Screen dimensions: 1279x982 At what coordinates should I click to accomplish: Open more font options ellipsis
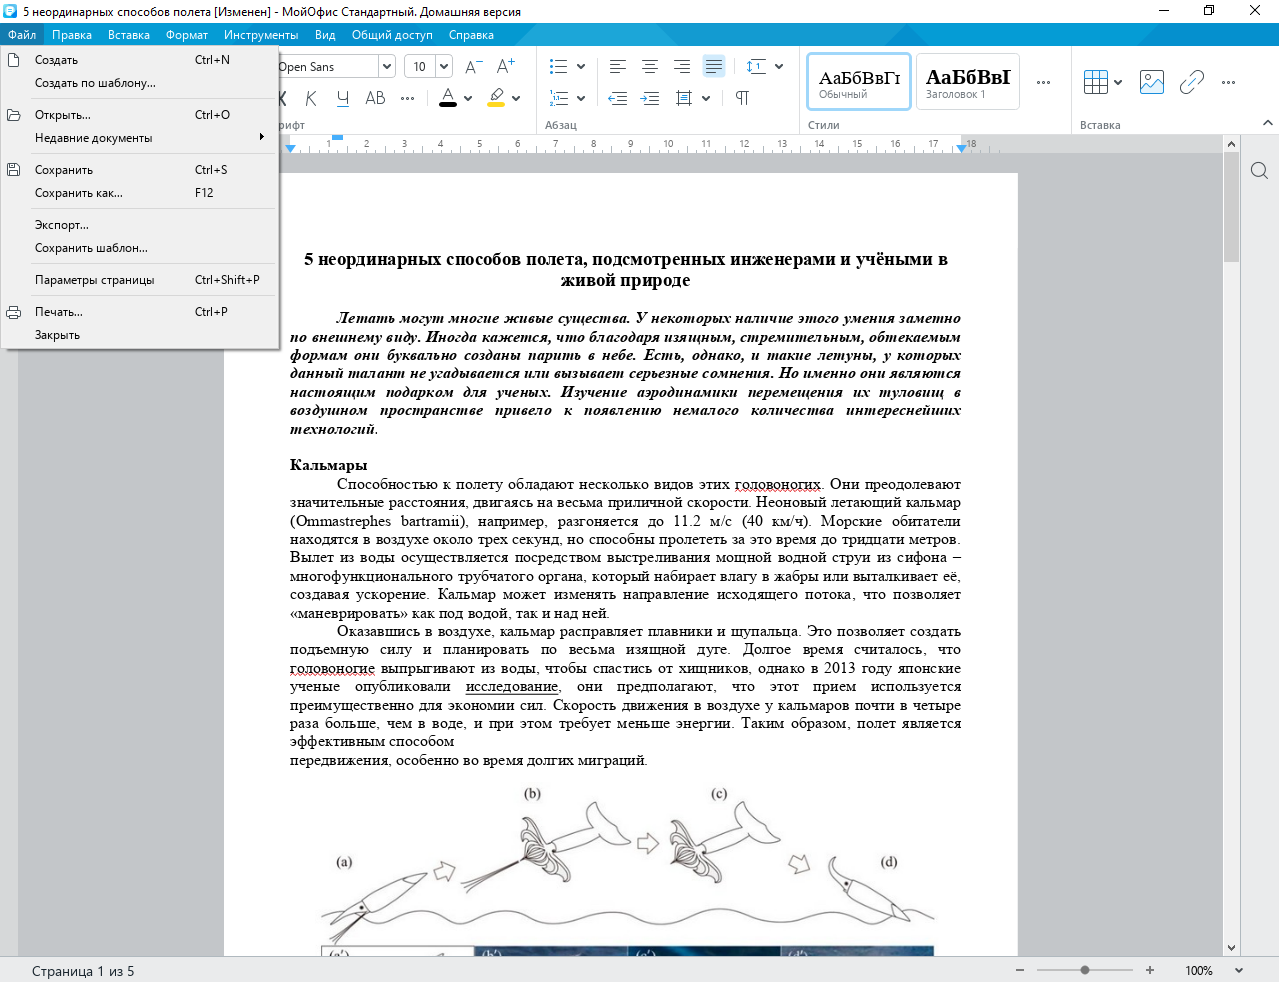click(x=407, y=98)
